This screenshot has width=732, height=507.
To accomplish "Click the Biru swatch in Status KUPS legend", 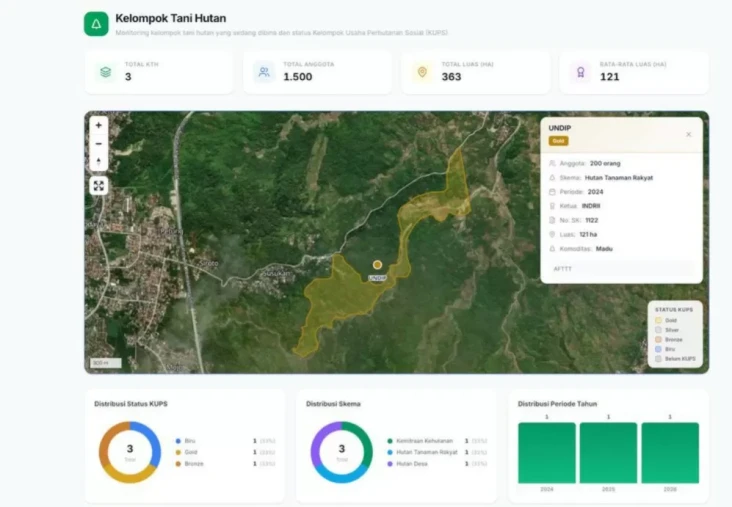I will coord(658,349).
